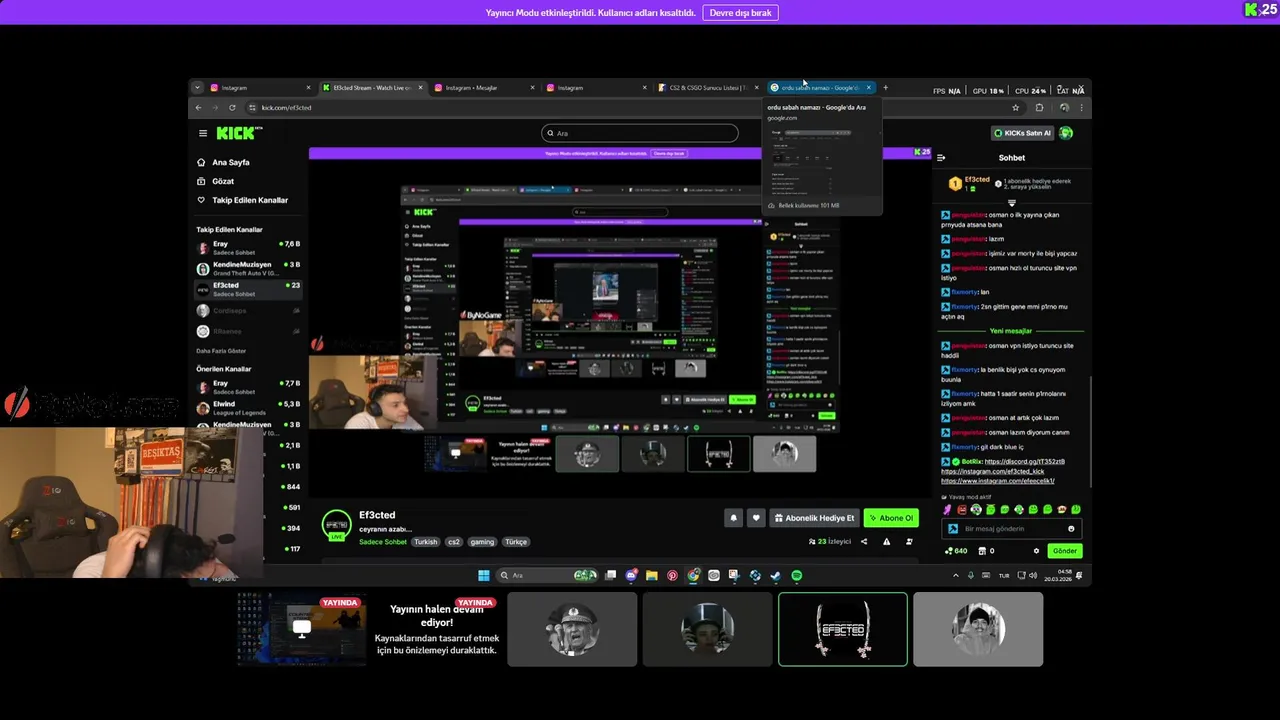
Task: Open a new browser tab
Action: coord(885,88)
